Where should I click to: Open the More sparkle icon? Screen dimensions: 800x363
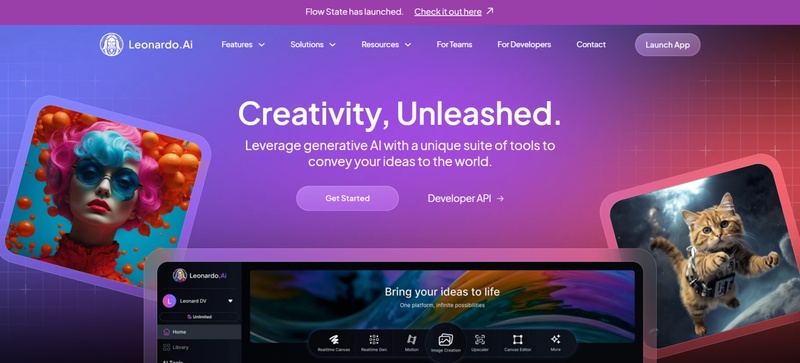coord(556,340)
